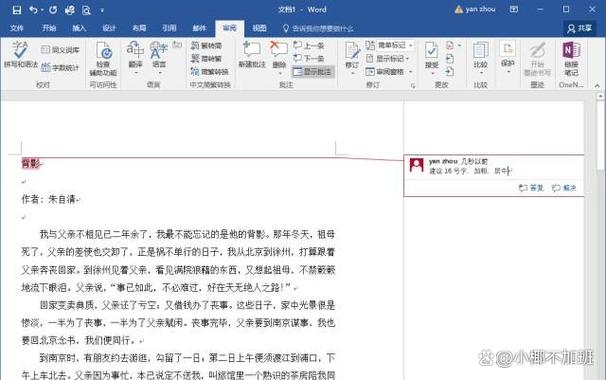Click 接受 accept change icon
606x380 pixels.
(431, 51)
